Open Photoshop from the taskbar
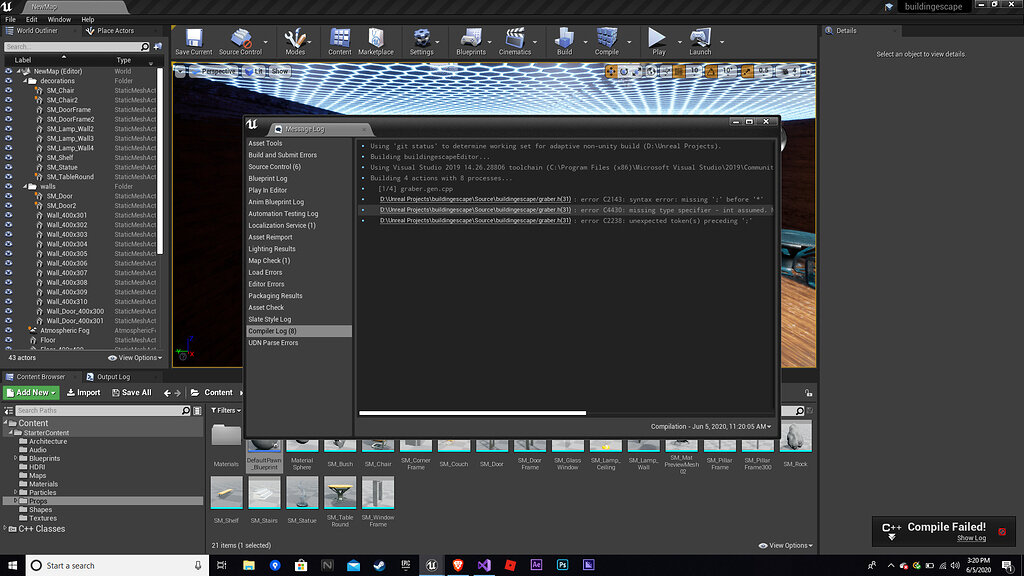The image size is (1024, 576). (x=562, y=566)
